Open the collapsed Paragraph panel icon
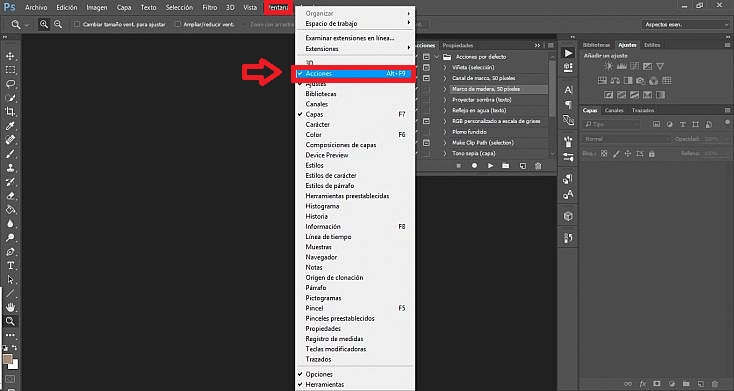 pyautogui.click(x=568, y=104)
